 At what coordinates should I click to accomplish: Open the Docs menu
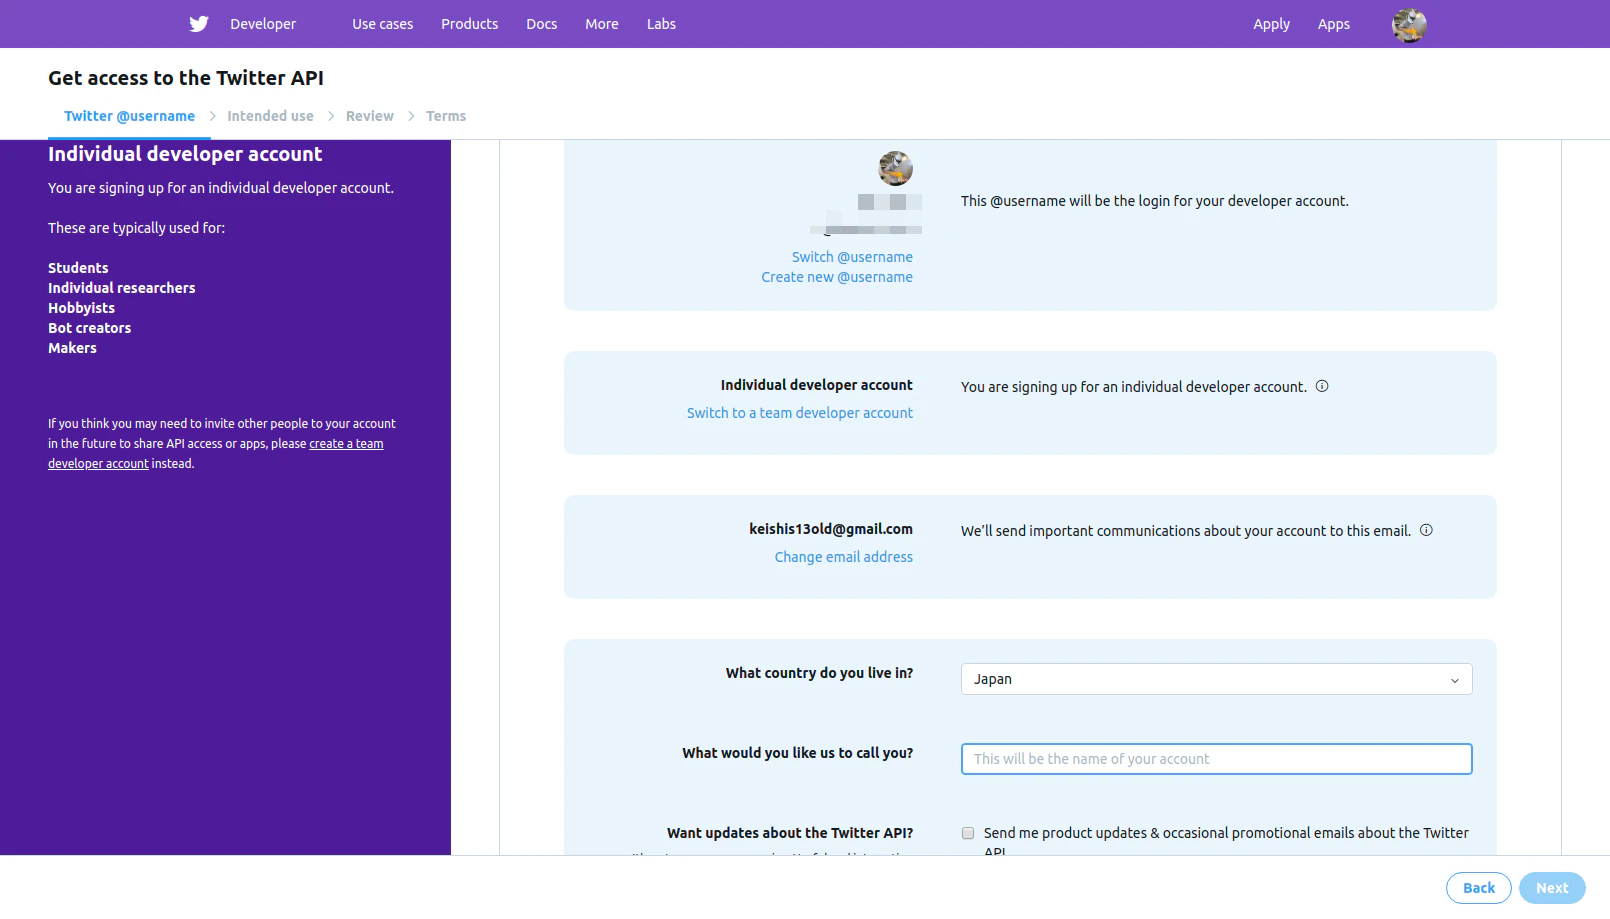541,24
